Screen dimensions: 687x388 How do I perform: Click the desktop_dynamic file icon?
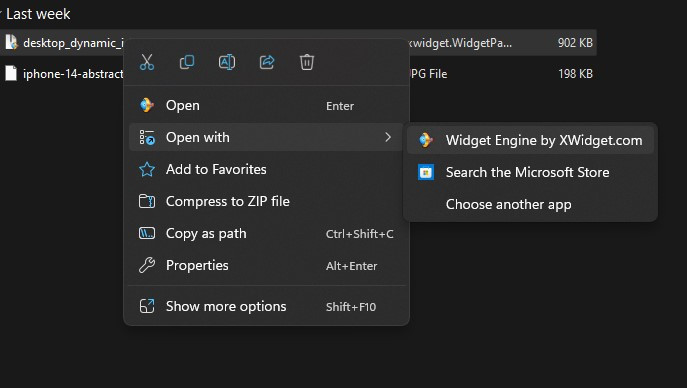coord(11,42)
